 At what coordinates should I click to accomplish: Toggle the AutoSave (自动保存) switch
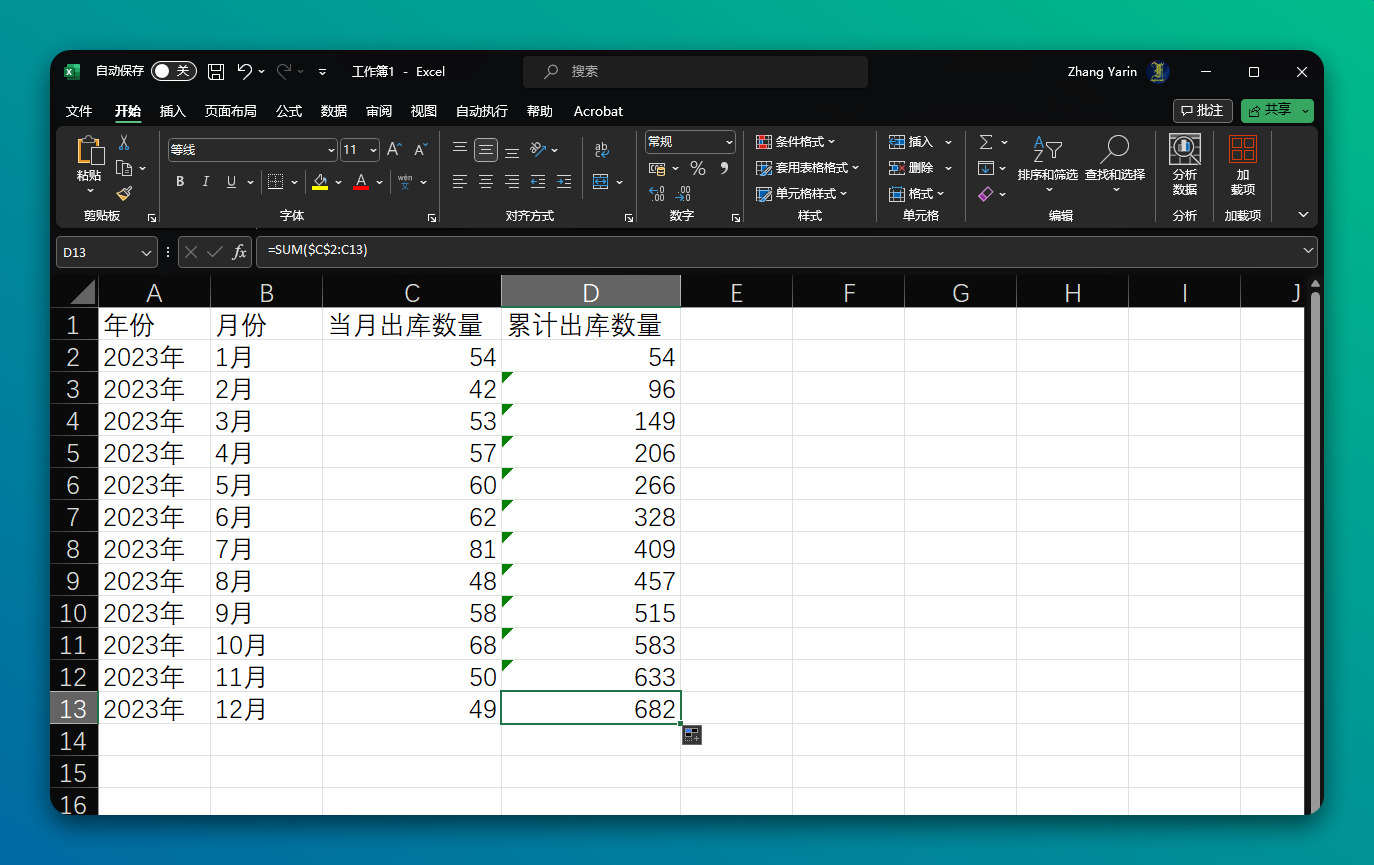click(x=174, y=71)
